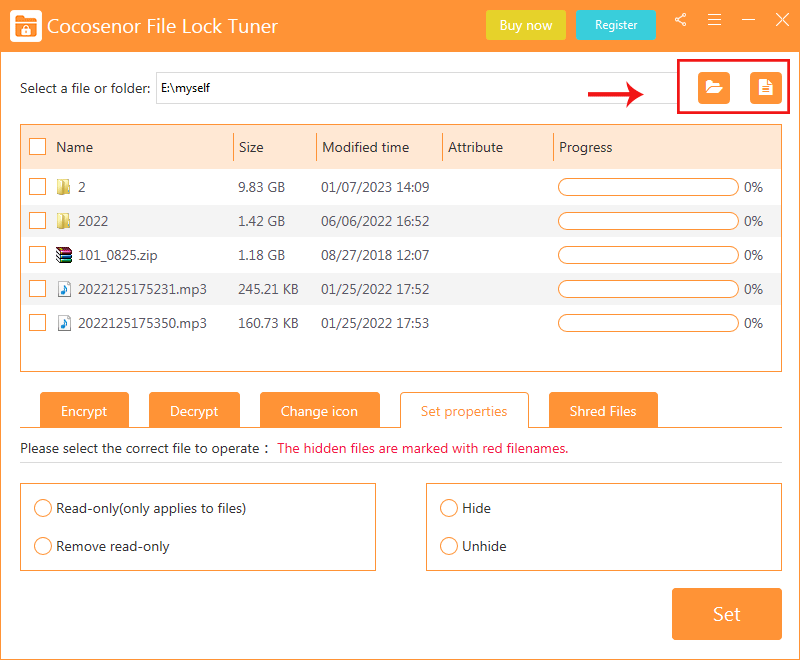Click the progress bar for folder "2"
800x660 pixels.
pyautogui.click(x=648, y=187)
